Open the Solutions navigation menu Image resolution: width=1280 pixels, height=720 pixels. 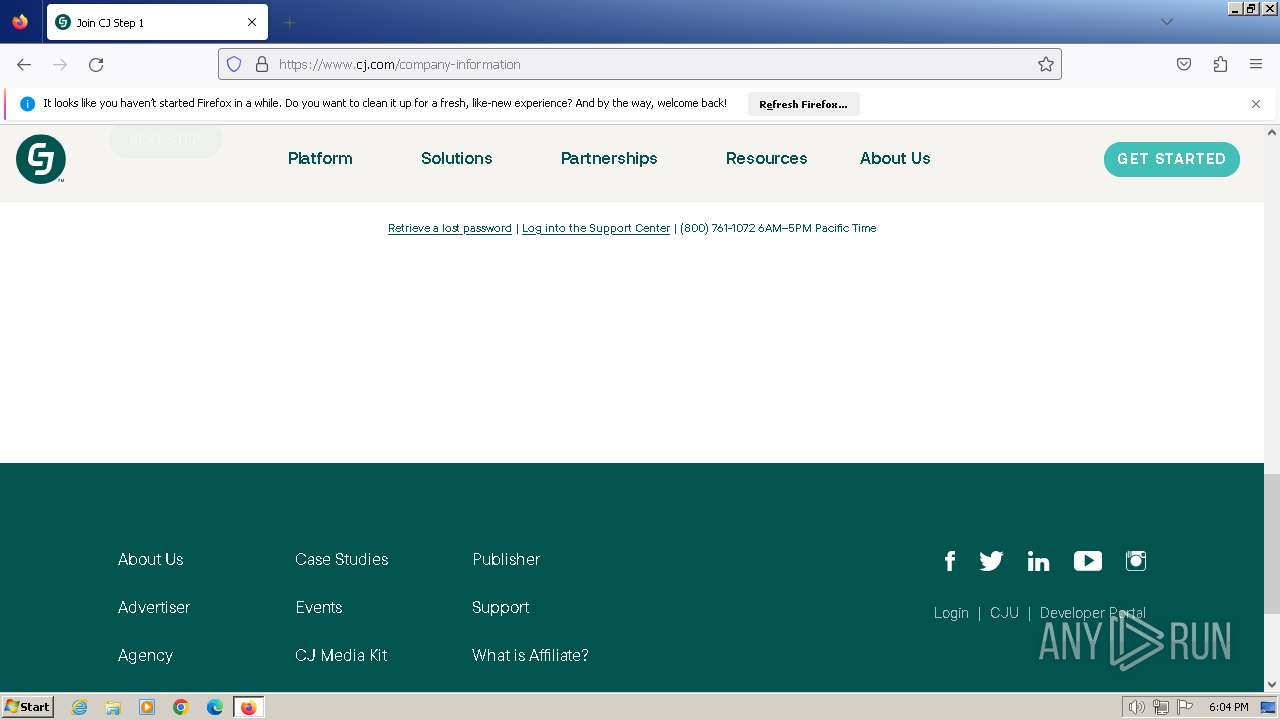pyautogui.click(x=457, y=158)
